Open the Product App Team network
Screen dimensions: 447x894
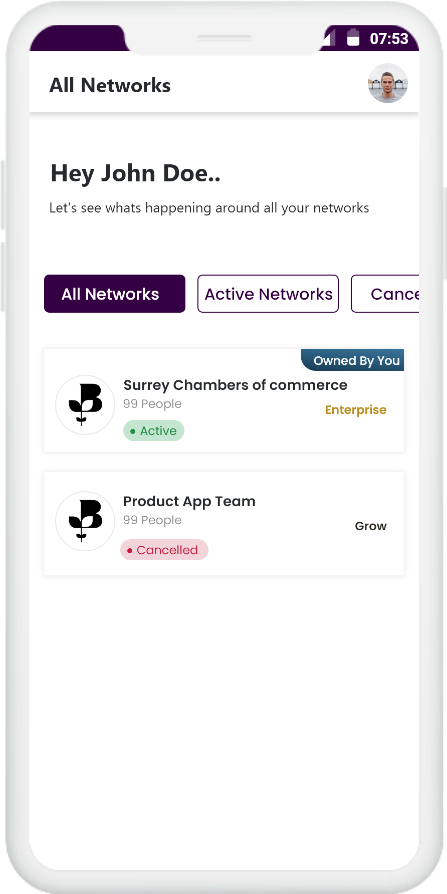(x=224, y=523)
